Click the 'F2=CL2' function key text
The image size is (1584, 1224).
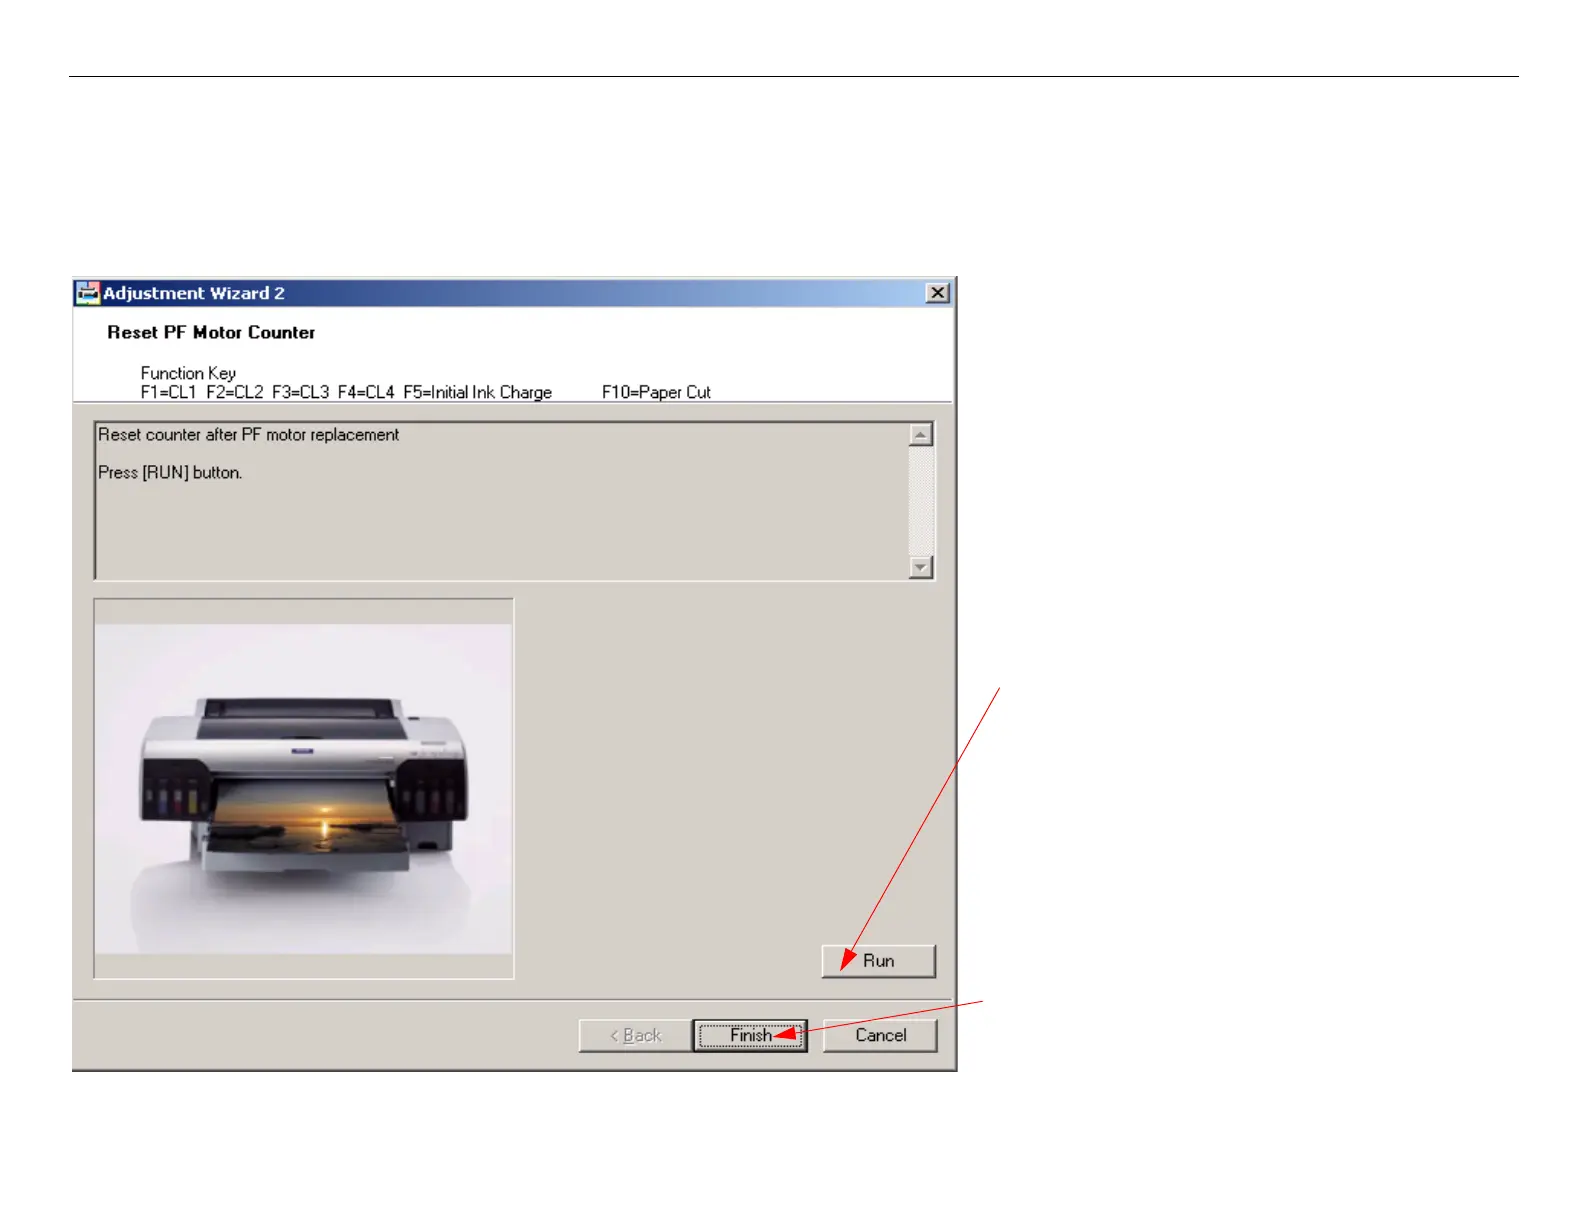pyautogui.click(x=235, y=392)
